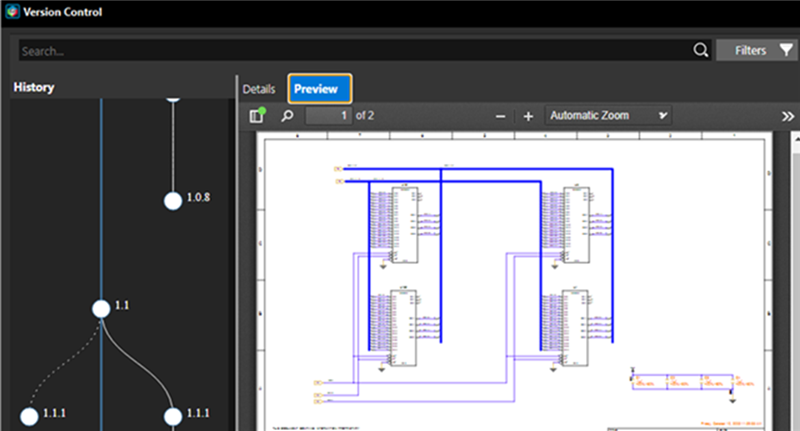This screenshot has width=800, height=431.
Task: Open the Filters dropdown button
Action: tap(756, 50)
